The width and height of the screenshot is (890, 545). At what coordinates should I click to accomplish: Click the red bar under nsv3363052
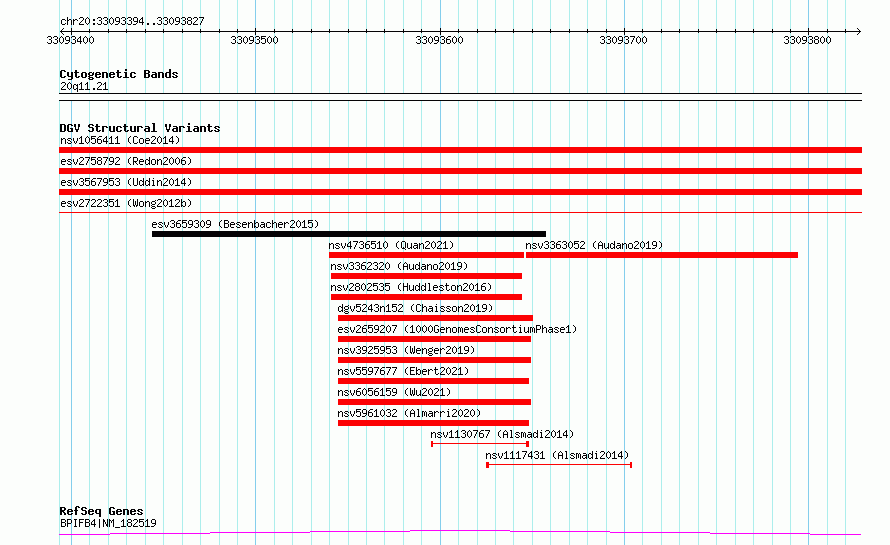[x=662, y=255]
